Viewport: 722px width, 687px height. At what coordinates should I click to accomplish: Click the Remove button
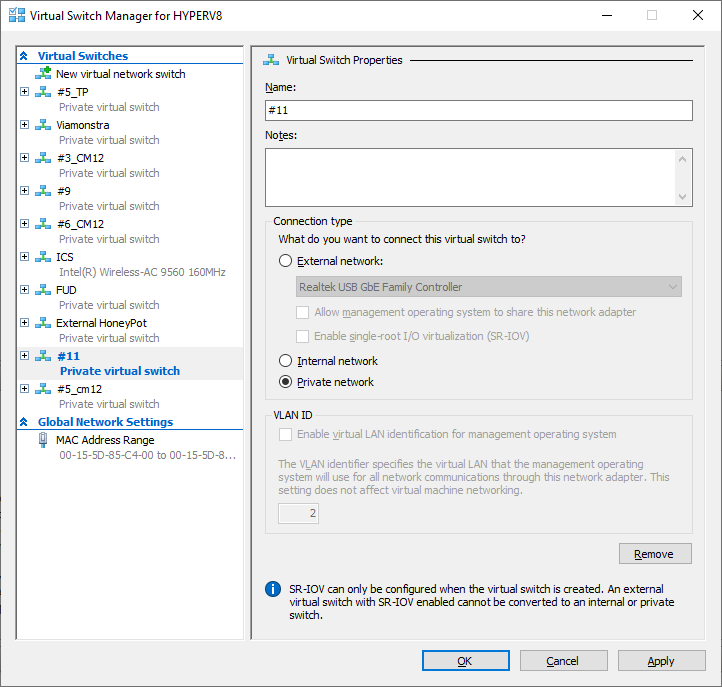coord(655,553)
